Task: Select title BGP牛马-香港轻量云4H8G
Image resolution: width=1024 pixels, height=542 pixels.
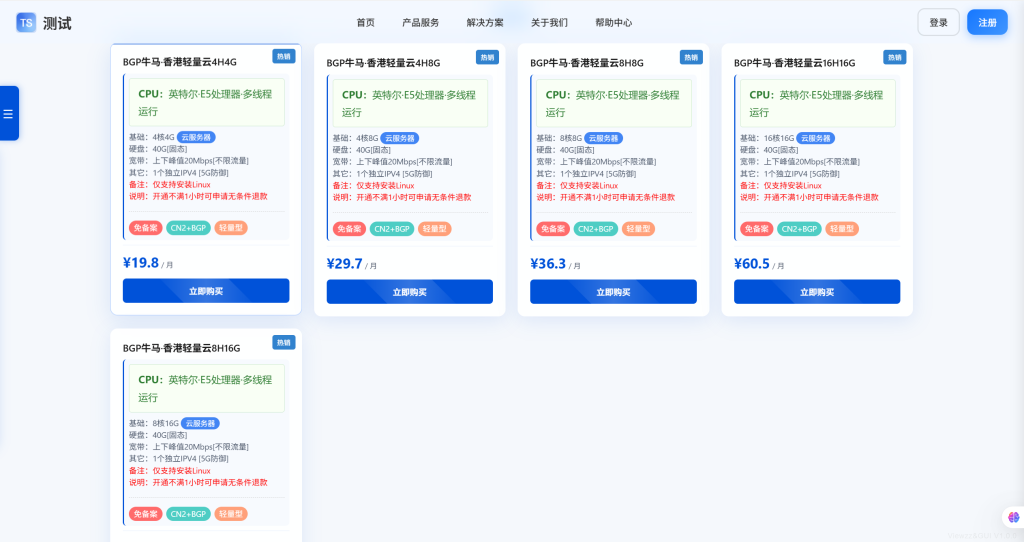Action: click(x=383, y=63)
